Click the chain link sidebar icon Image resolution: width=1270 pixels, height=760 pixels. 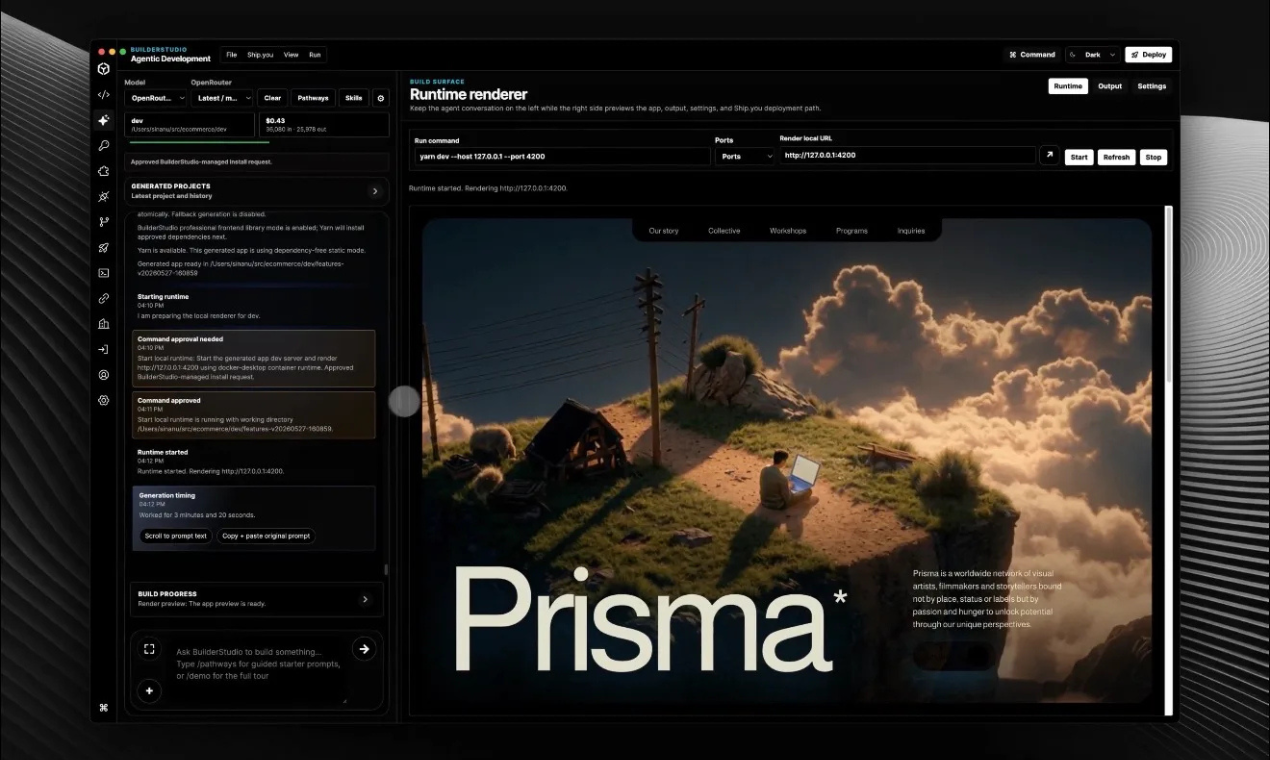[103, 298]
